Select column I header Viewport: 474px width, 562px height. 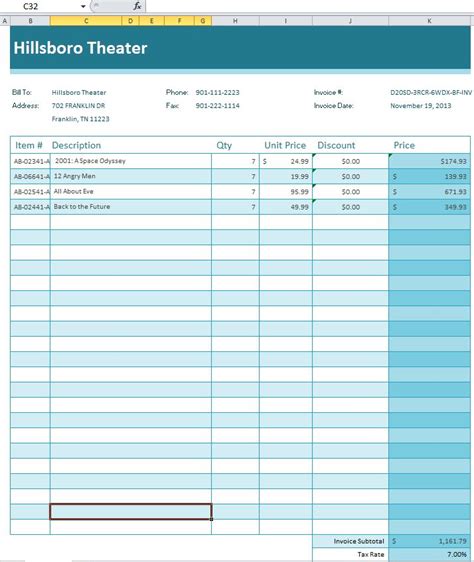286,21
